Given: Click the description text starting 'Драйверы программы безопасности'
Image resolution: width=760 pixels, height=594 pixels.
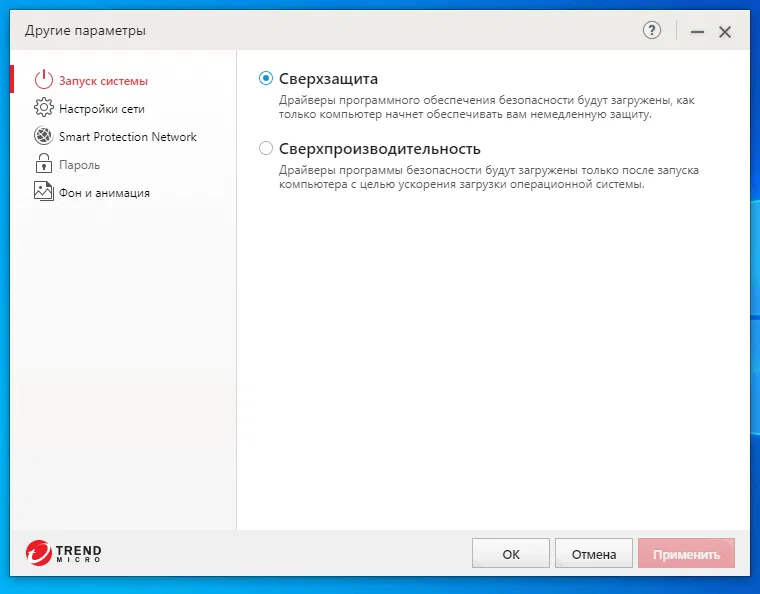Looking at the screenshot, I should tap(489, 177).
